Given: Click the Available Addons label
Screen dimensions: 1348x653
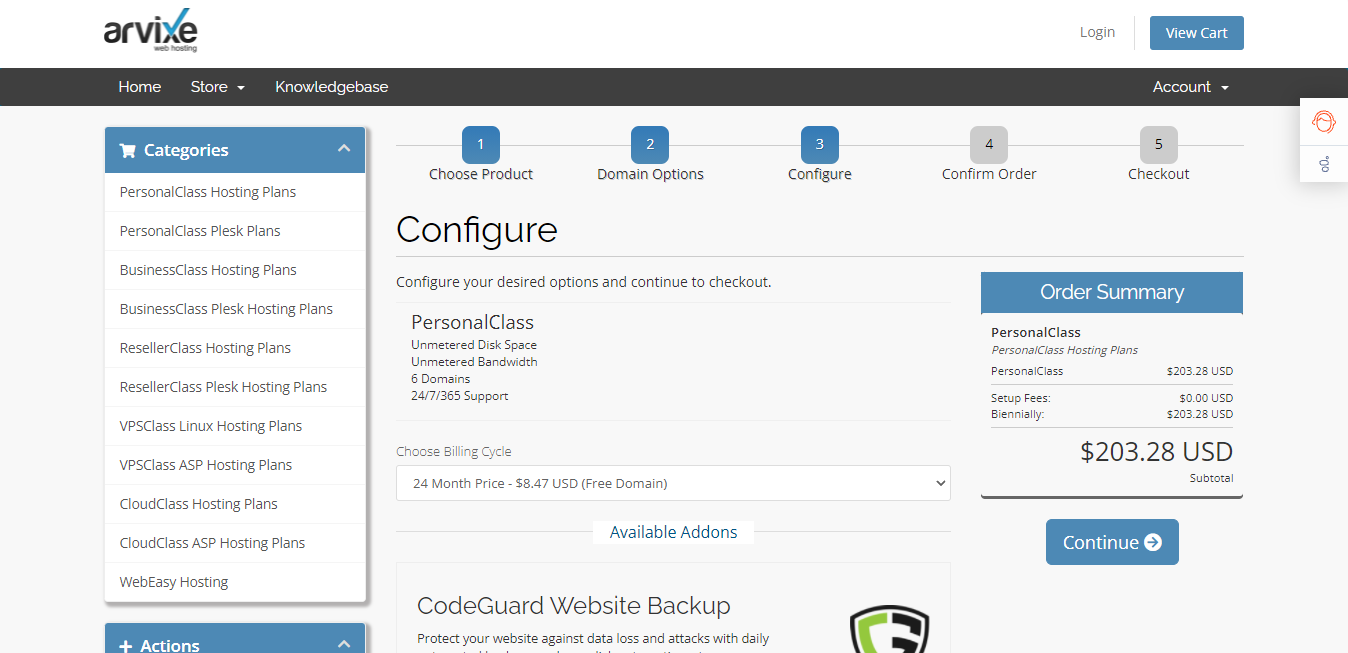Looking at the screenshot, I should click(x=674, y=532).
